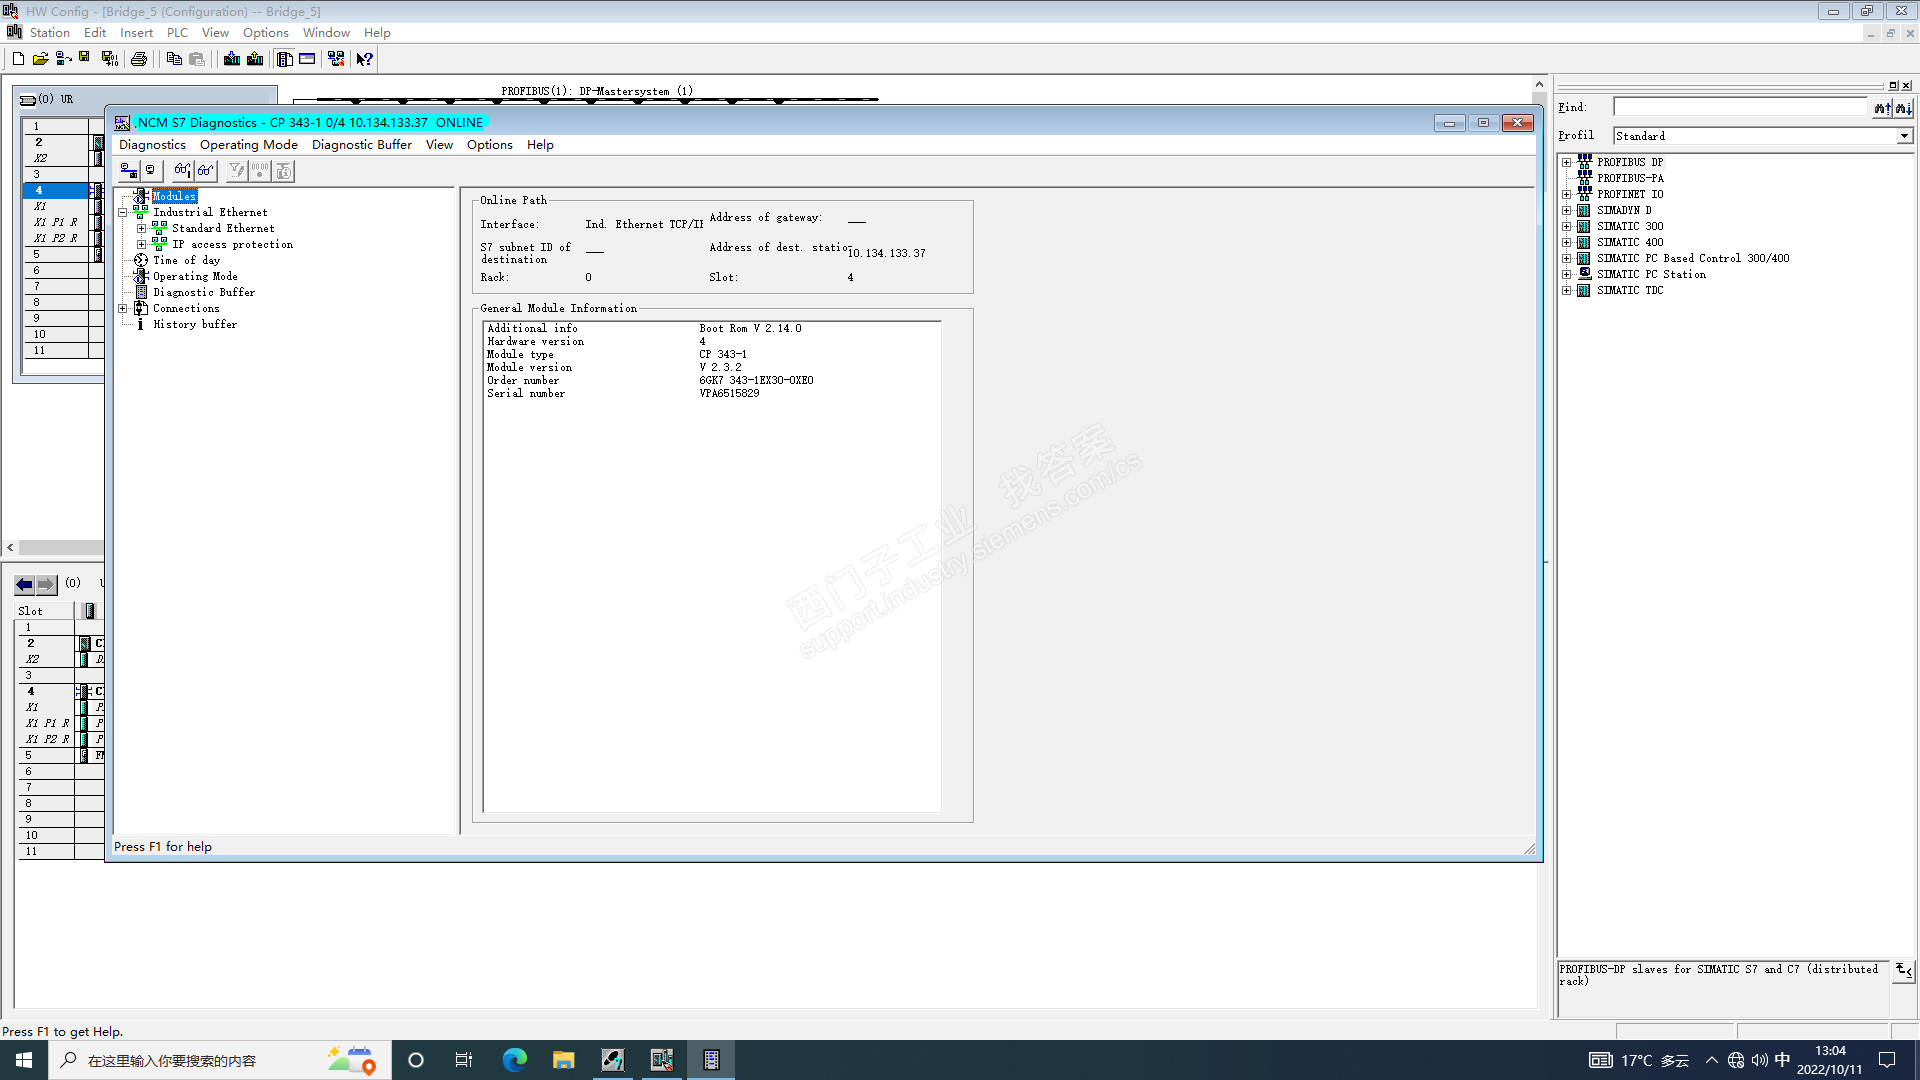Click the Save and Compile icon

[x=110, y=59]
